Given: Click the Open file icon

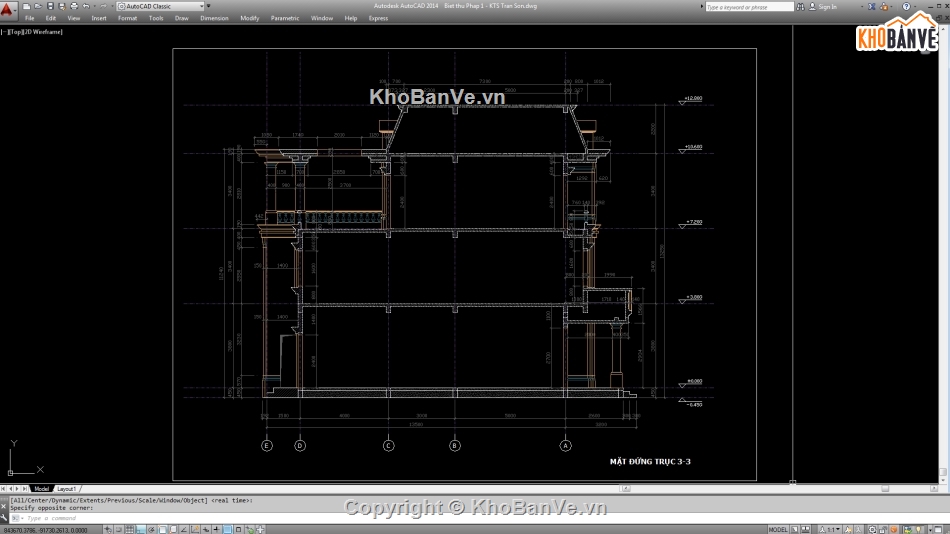Looking at the screenshot, I should (38, 6).
